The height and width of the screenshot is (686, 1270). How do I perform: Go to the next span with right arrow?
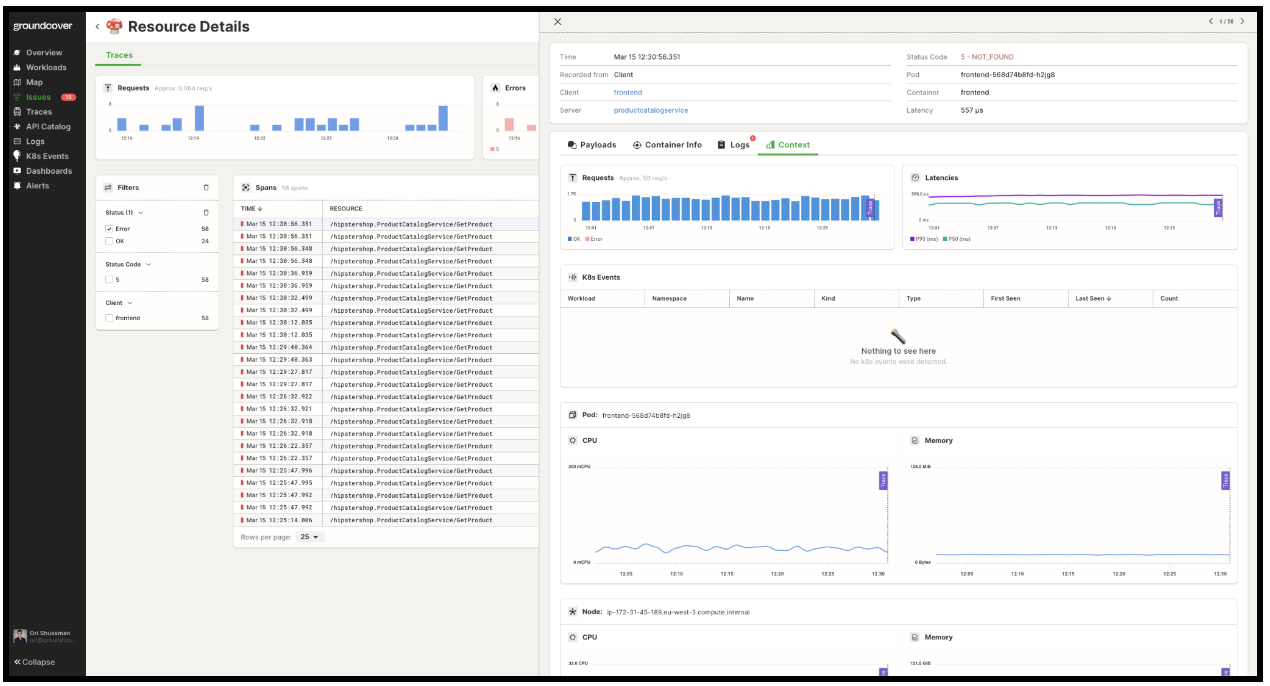click(x=1241, y=21)
